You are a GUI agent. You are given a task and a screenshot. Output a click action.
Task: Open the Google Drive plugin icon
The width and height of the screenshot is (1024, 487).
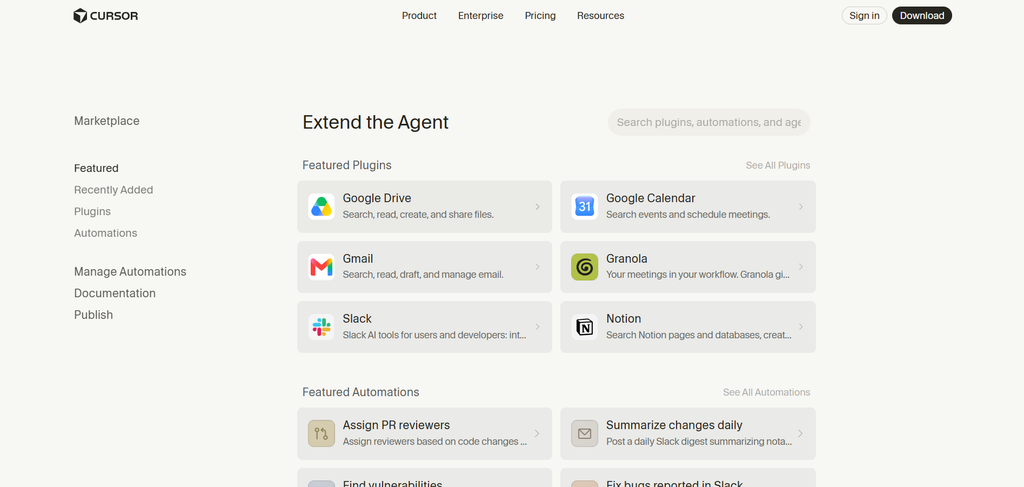point(321,207)
